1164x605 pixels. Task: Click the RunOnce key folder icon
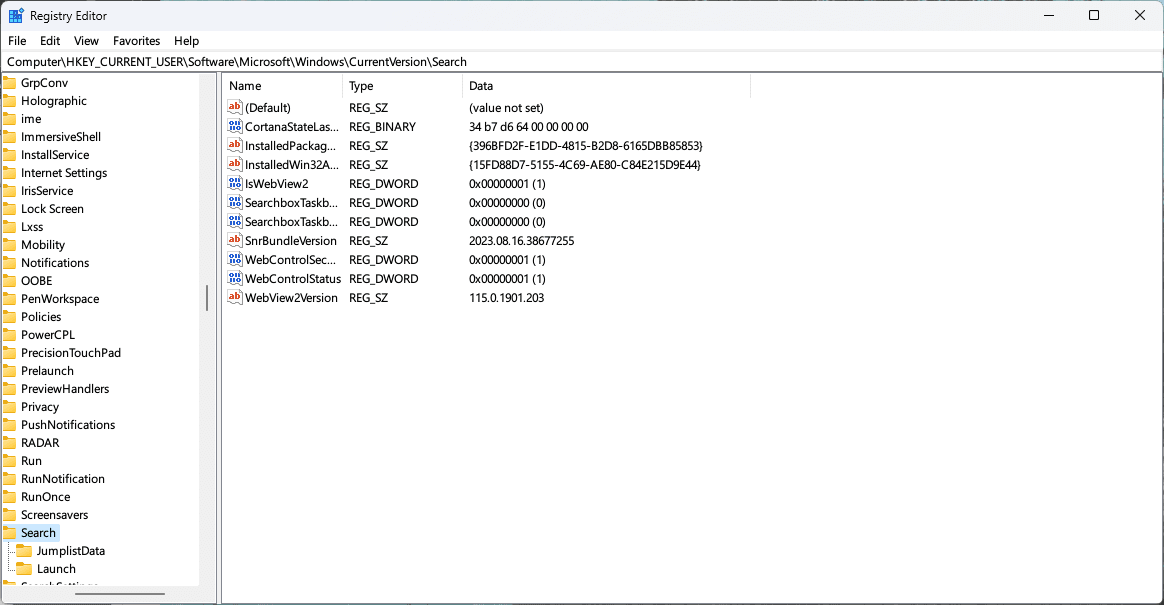[9, 497]
